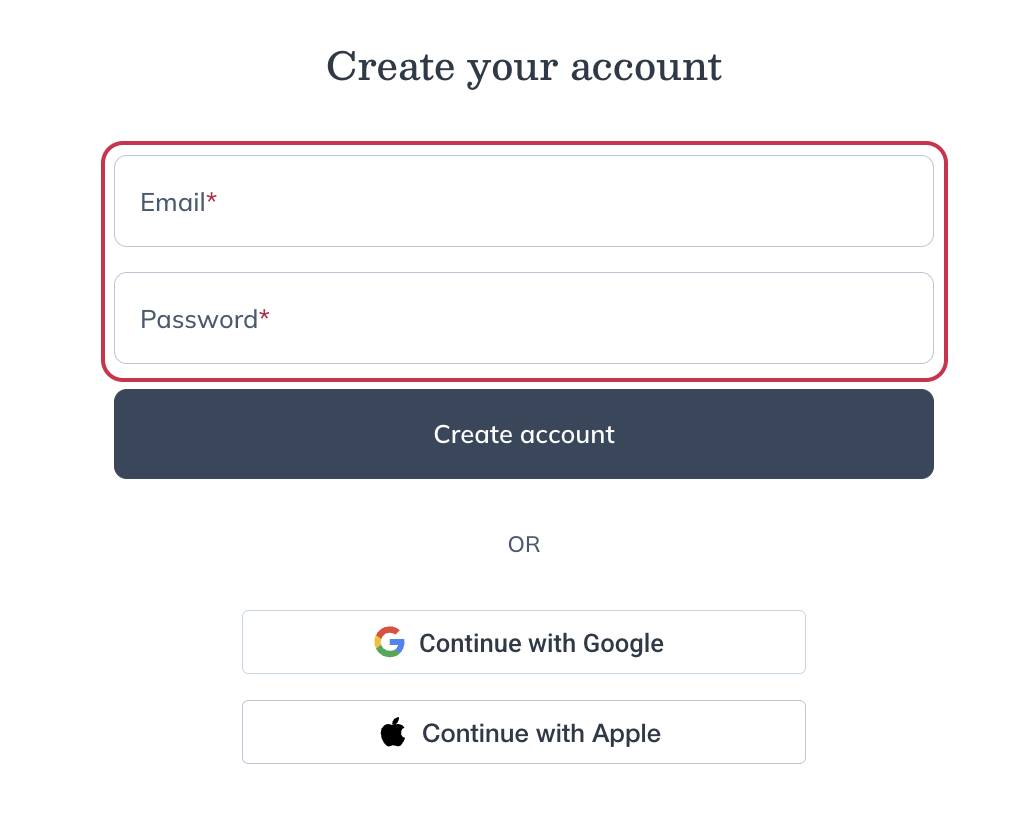Click the Continue with Google text label
Image resolution: width=1034 pixels, height=824 pixels.
pyautogui.click(x=541, y=643)
